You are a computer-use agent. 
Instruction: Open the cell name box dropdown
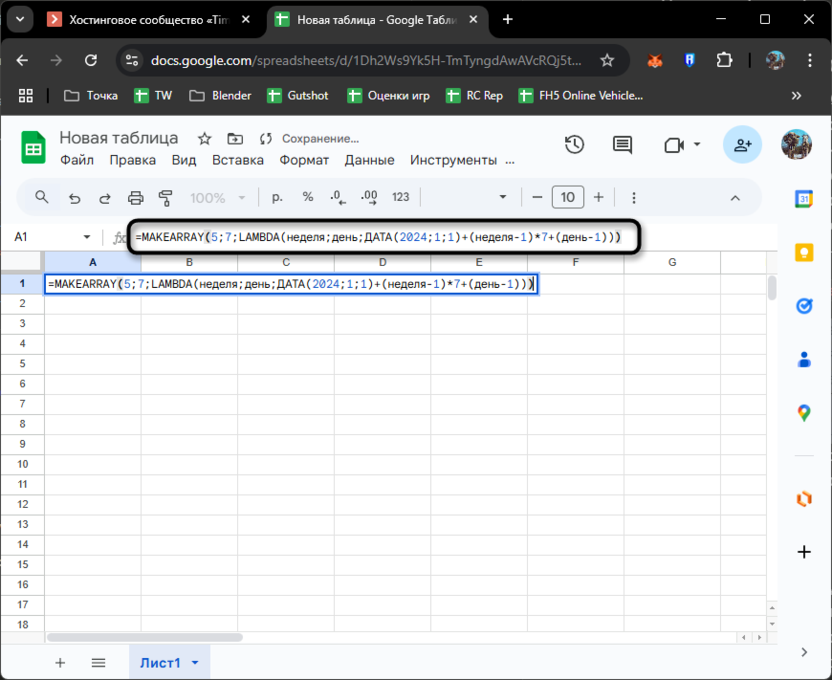coord(86,237)
